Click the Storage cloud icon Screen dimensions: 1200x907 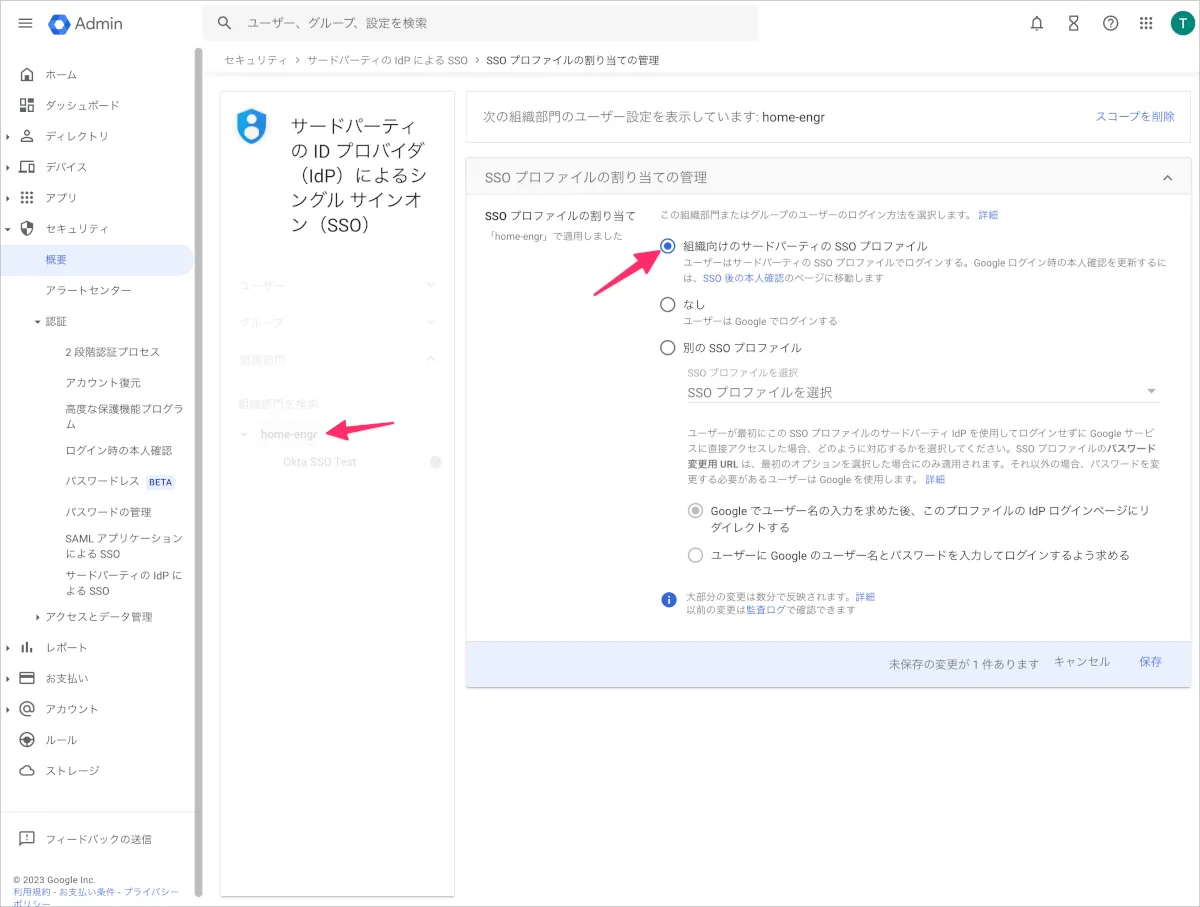27,771
